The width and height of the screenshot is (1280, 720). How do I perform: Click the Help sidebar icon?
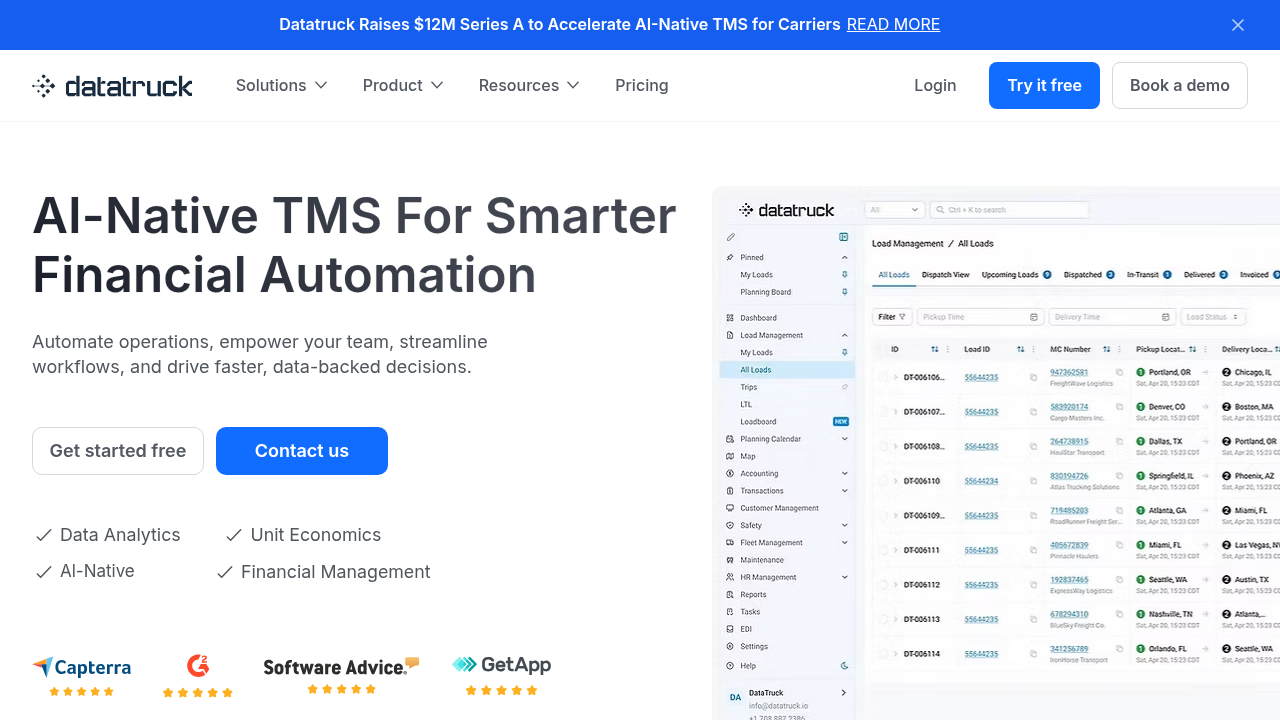point(730,666)
